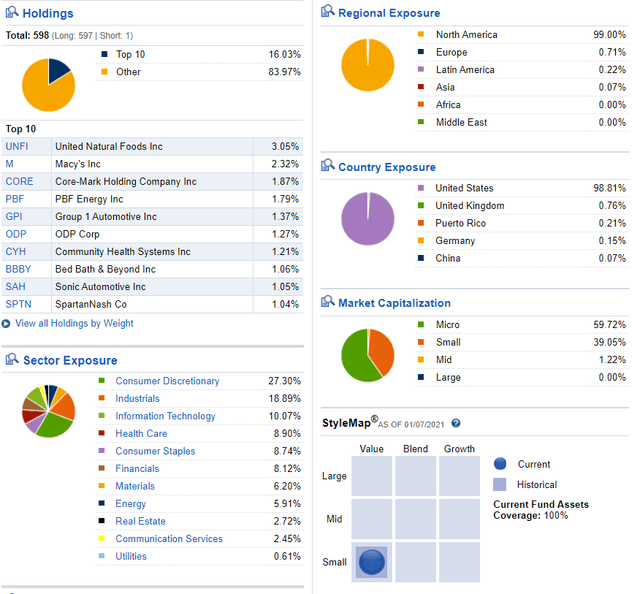Click the United Kingdom country label
The width and height of the screenshot is (640, 594).
click(470, 205)
